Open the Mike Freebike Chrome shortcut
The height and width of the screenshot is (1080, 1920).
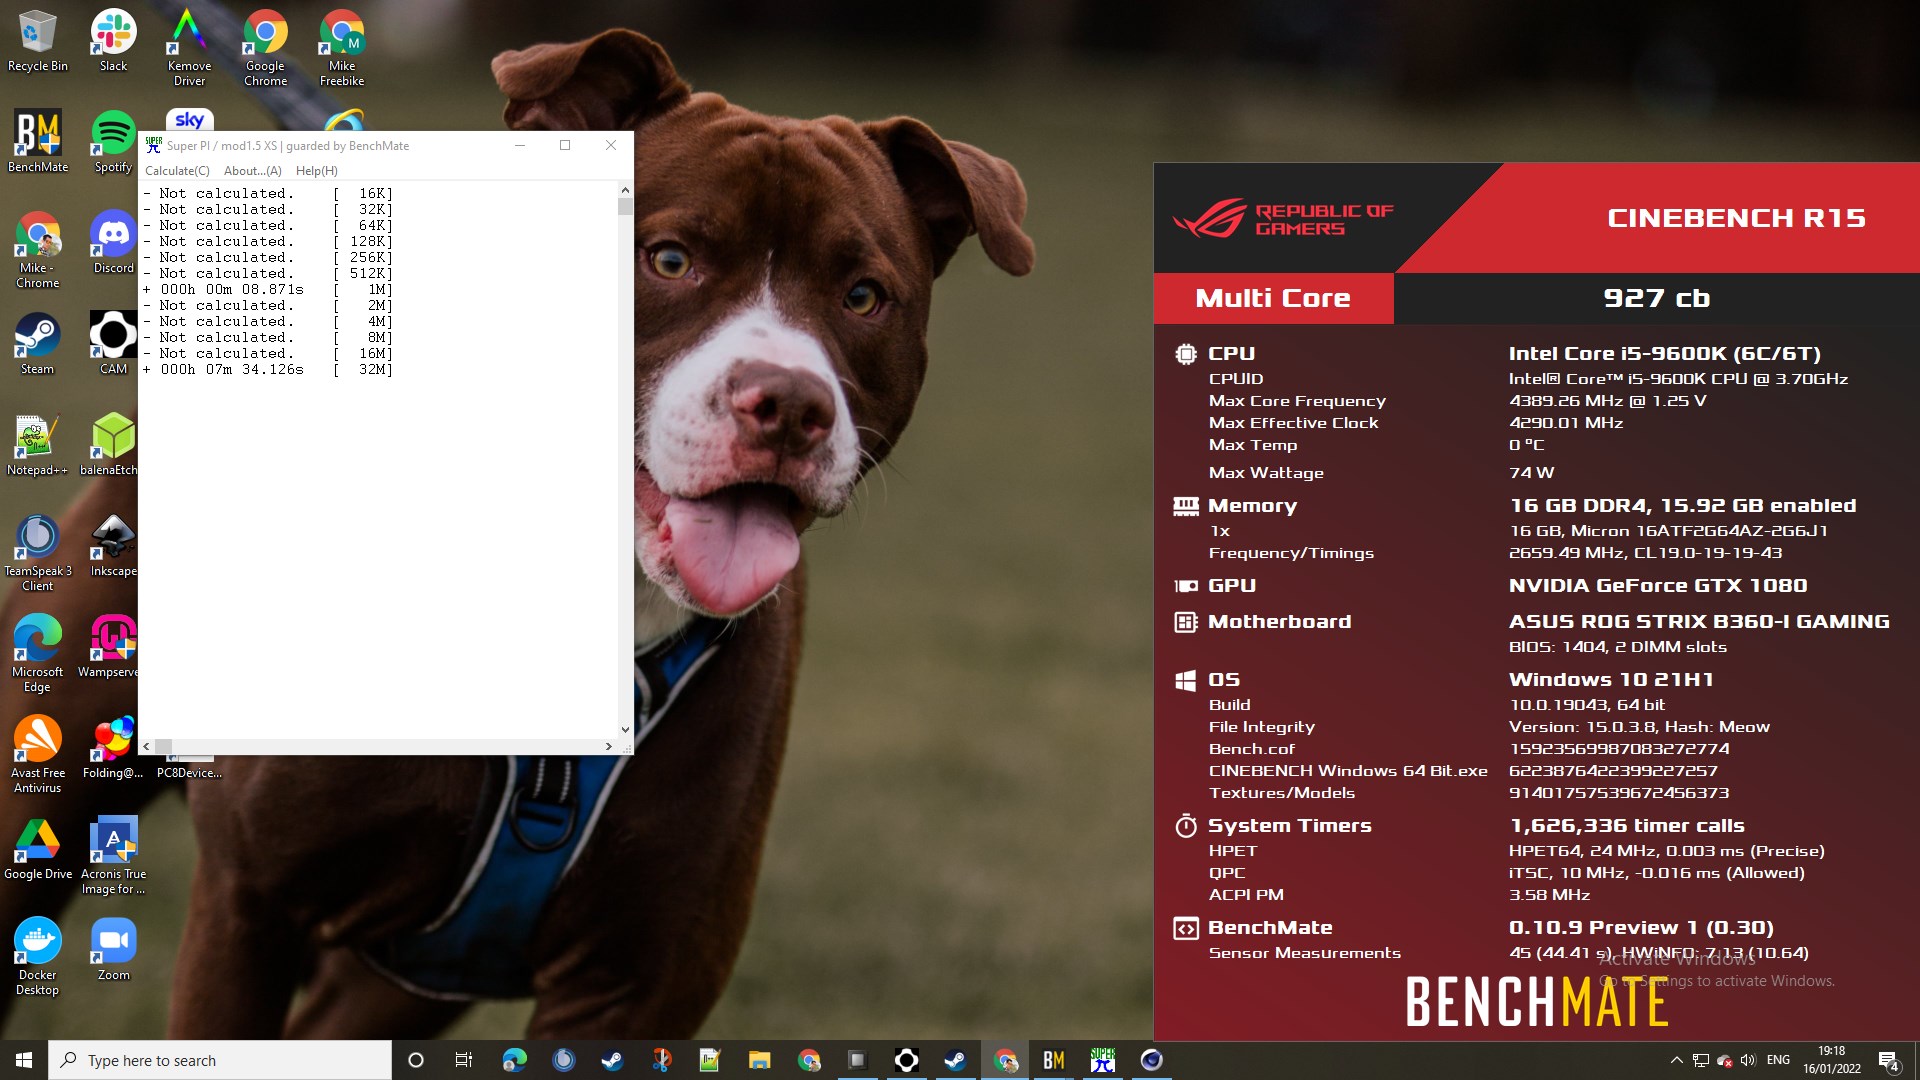342,47
